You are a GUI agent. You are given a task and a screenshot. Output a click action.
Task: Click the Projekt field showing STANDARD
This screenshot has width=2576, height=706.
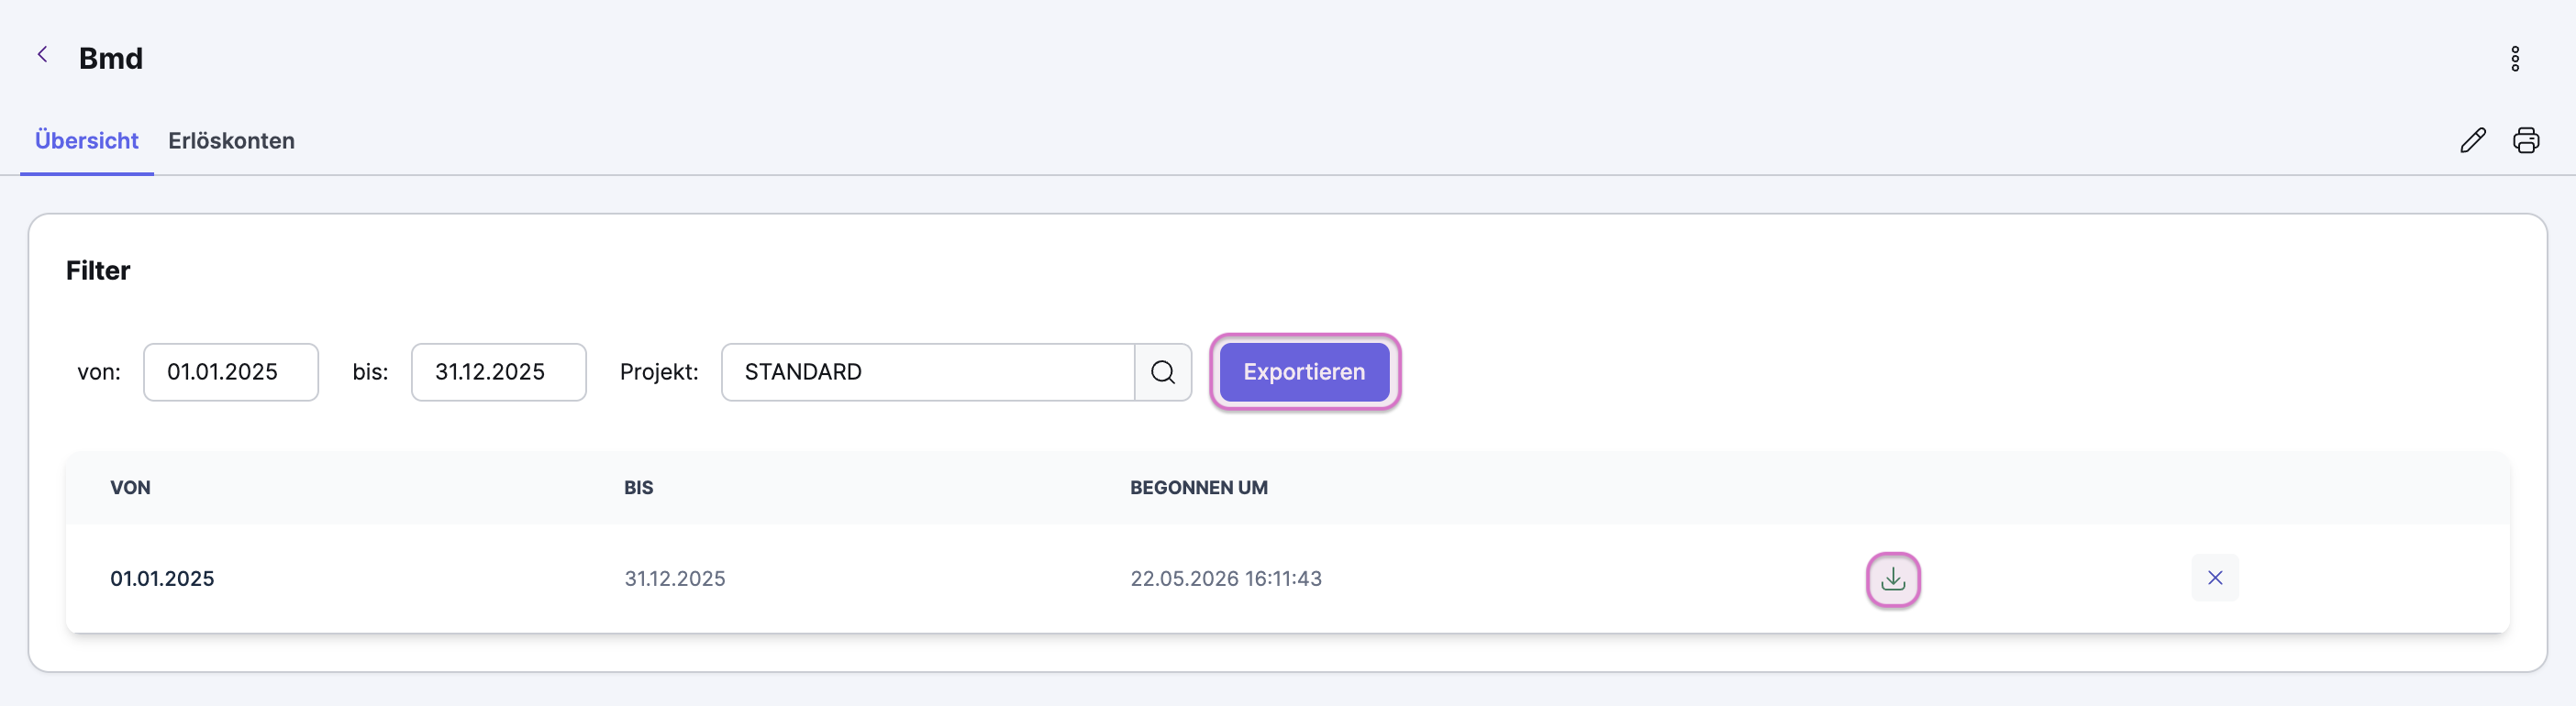point(928,372)
